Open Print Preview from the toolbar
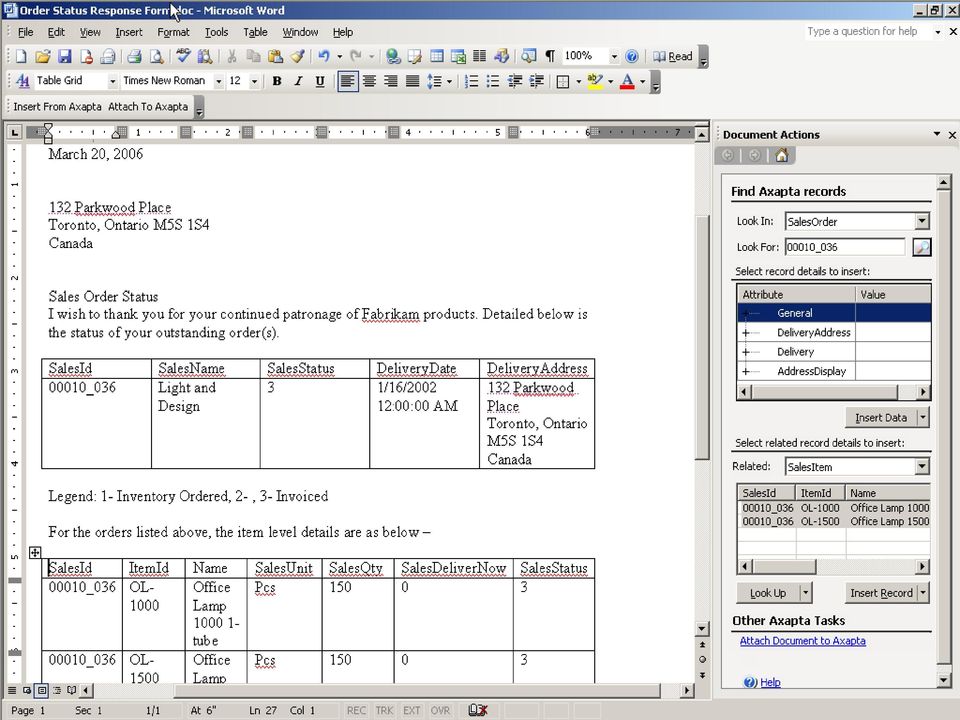Screen dimensions: 960x720 click(x=156, y=56)
